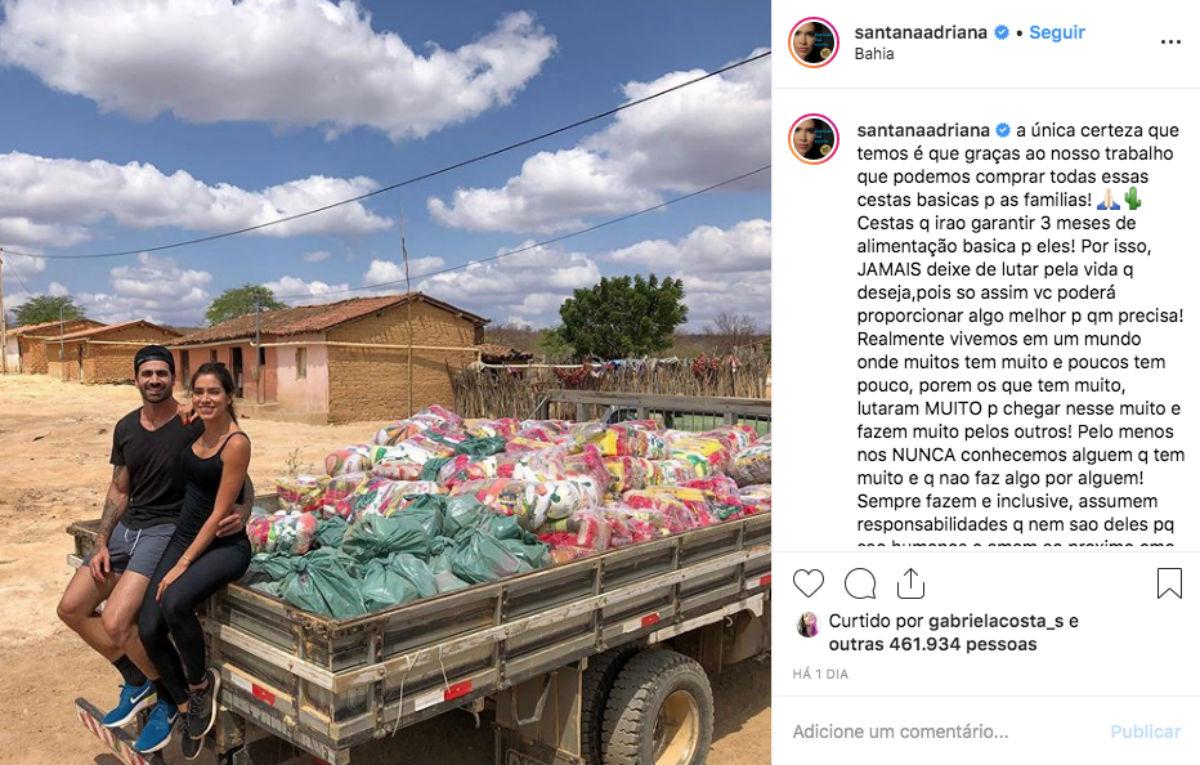Click the HÁ 1 DIA timestamp
This screenshot has width=1200, height=765.
coord(820,675)
